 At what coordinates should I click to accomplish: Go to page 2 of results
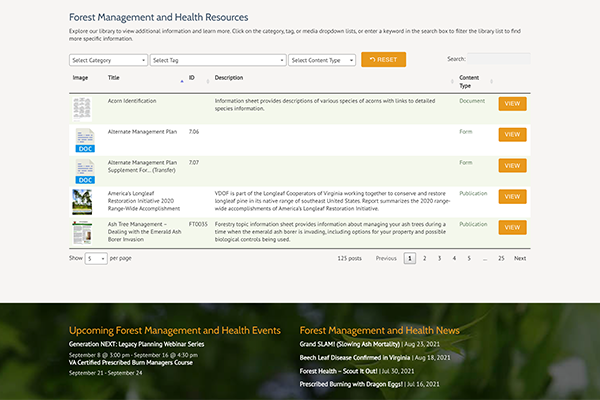coord(424,258)
